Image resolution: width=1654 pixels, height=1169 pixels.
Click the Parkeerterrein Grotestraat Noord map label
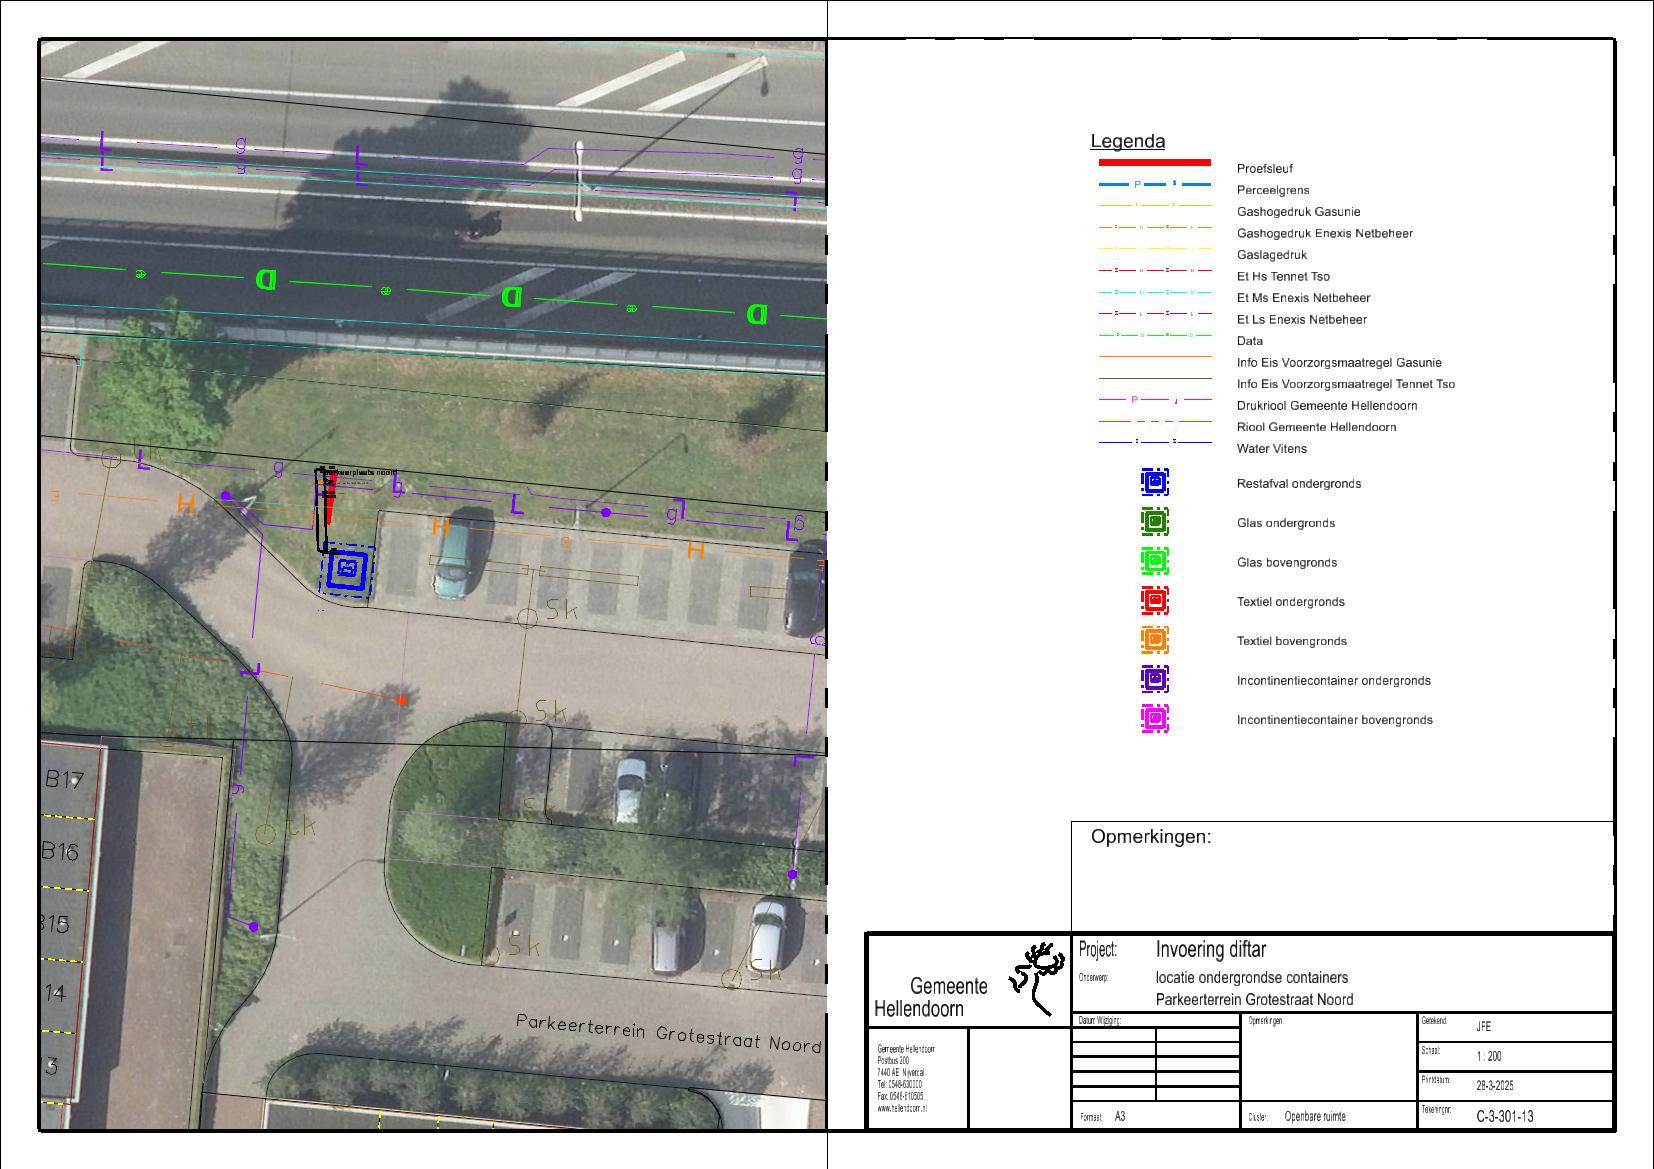point(667,1033)
